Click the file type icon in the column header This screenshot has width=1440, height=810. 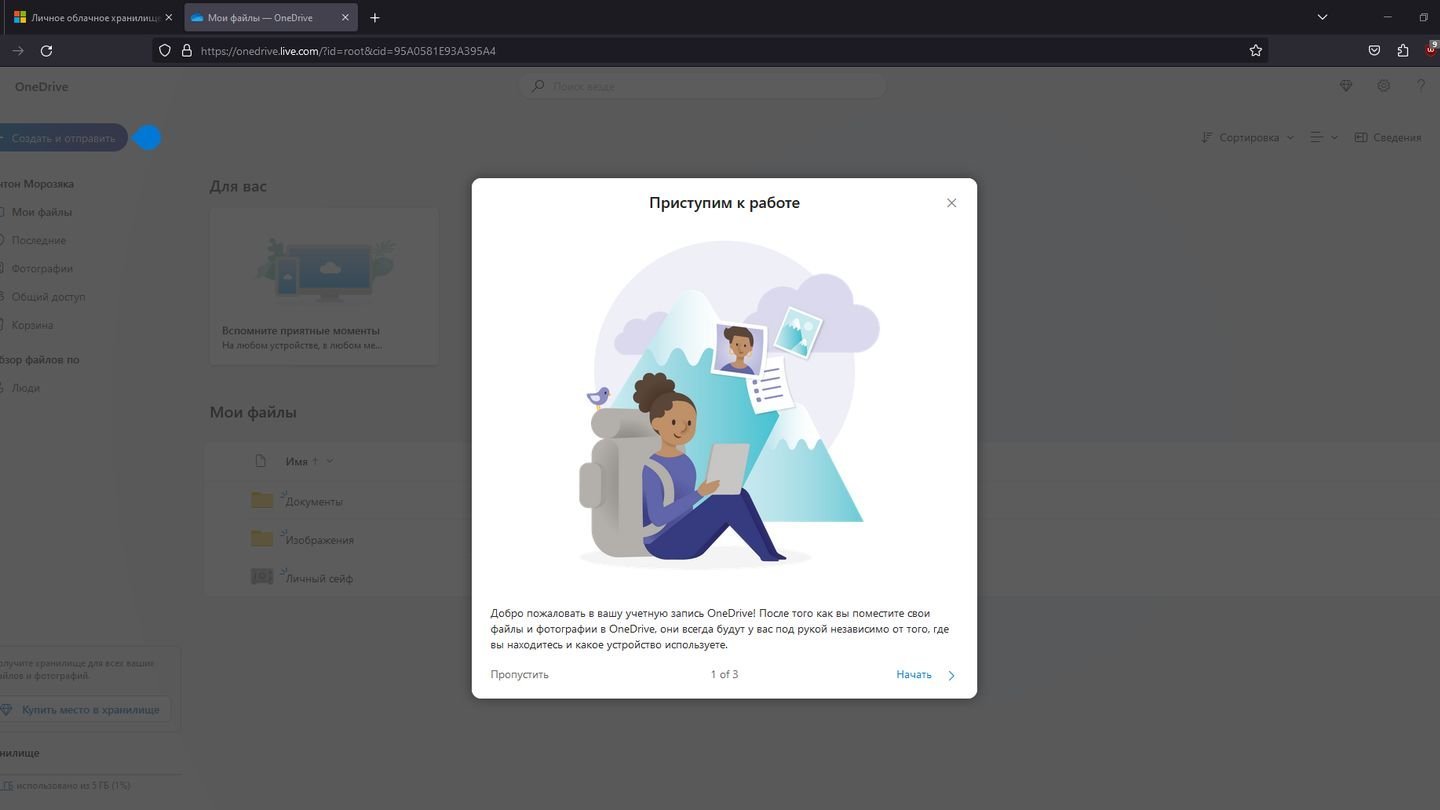click(x=261, y=461)
